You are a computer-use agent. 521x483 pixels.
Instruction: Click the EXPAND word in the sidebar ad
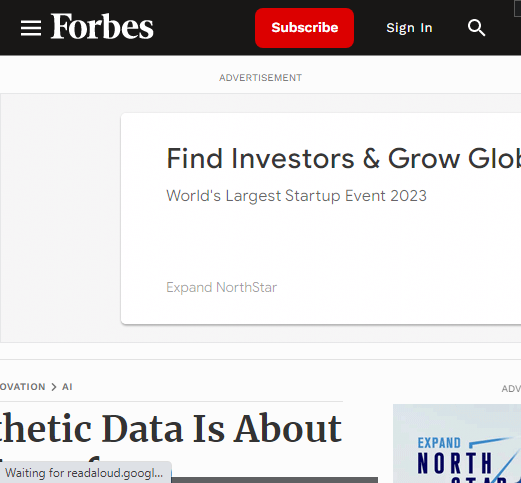pos(439,443)
